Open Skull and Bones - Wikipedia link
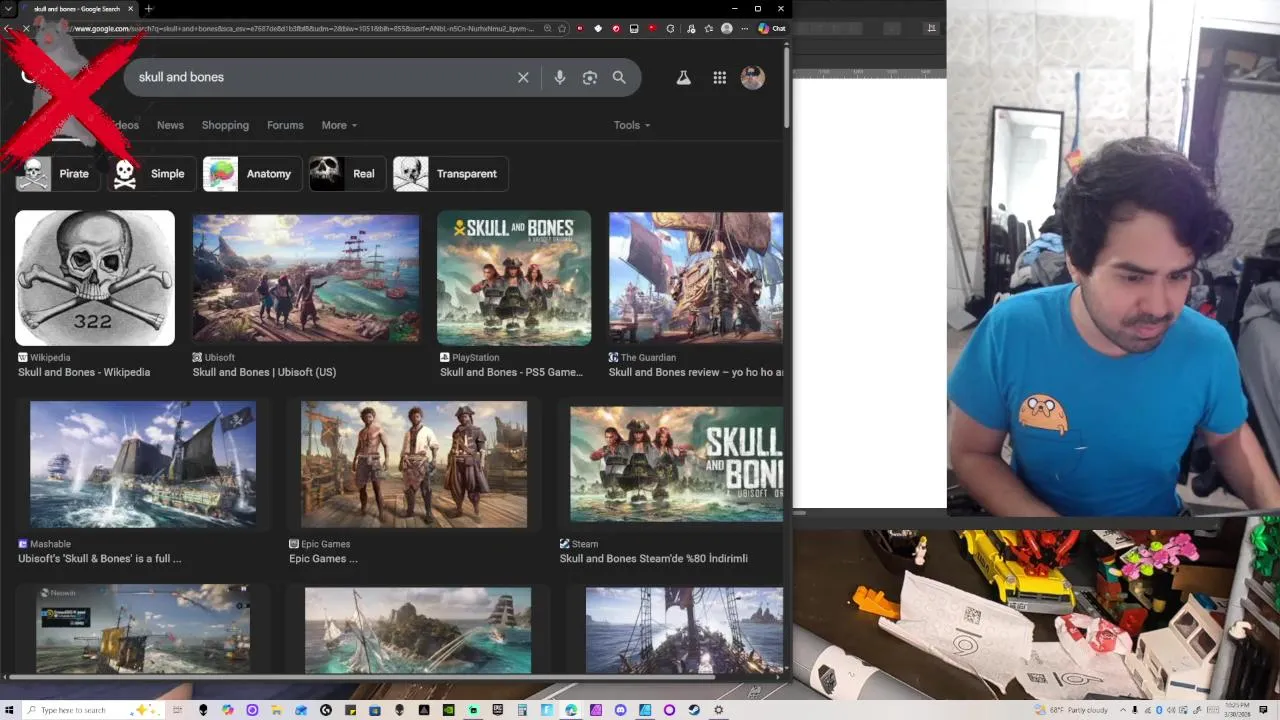Image resolution: width=1280 pixels, height=720 pixels. [84, 372]
